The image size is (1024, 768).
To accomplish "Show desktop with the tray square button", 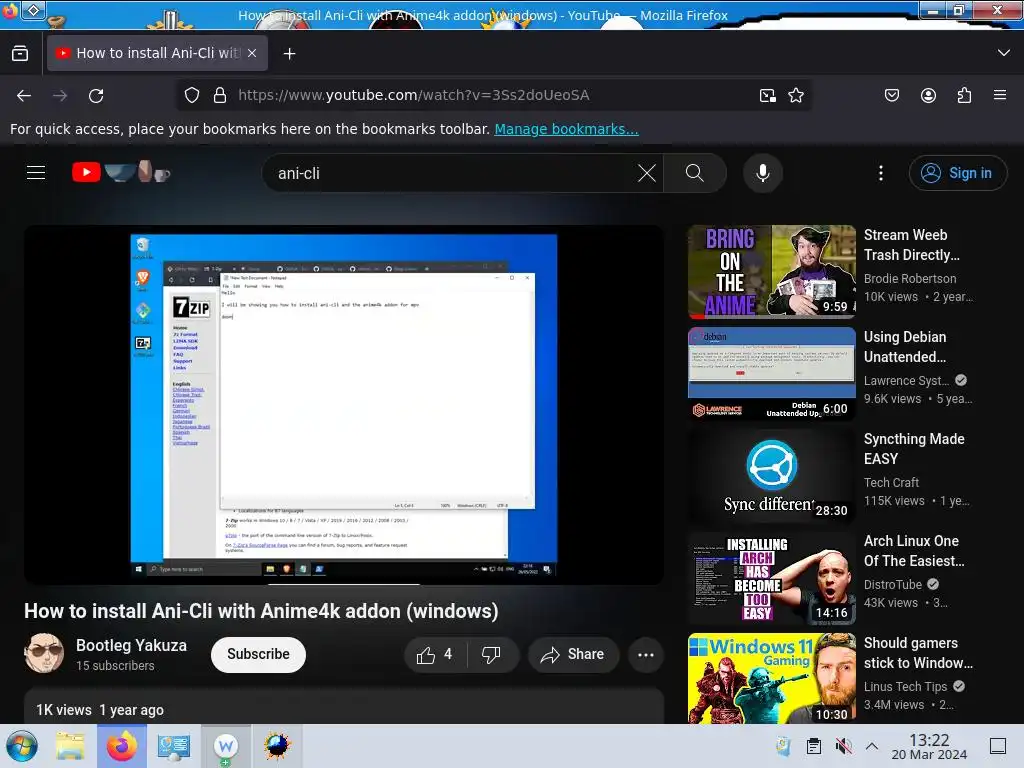I will click(x=997, y=746).
